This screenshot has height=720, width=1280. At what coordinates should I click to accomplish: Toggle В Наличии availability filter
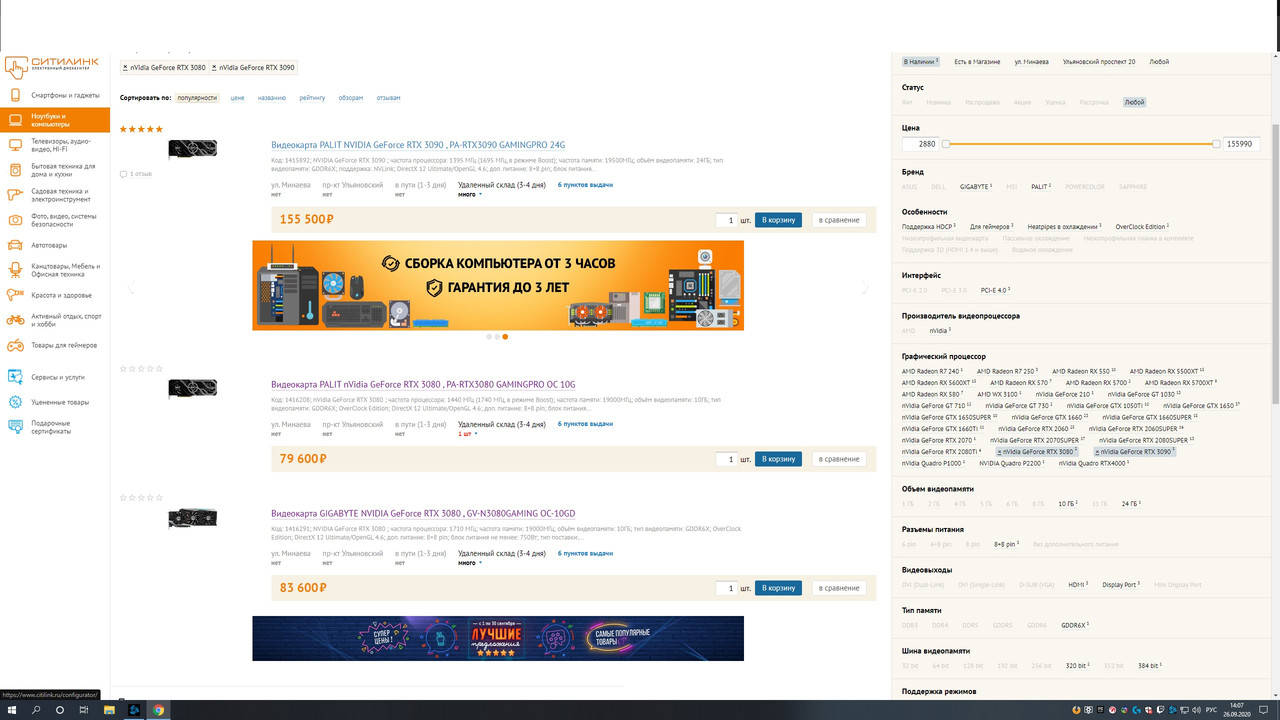point(921,62)
